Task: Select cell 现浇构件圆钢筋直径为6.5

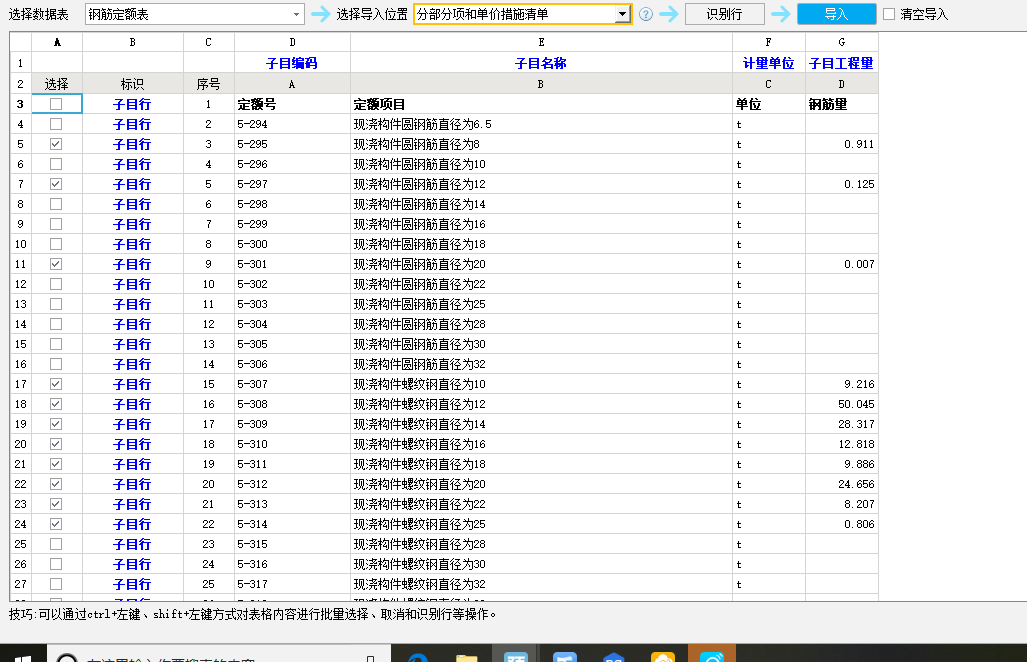Action: (x=541, y=124)
